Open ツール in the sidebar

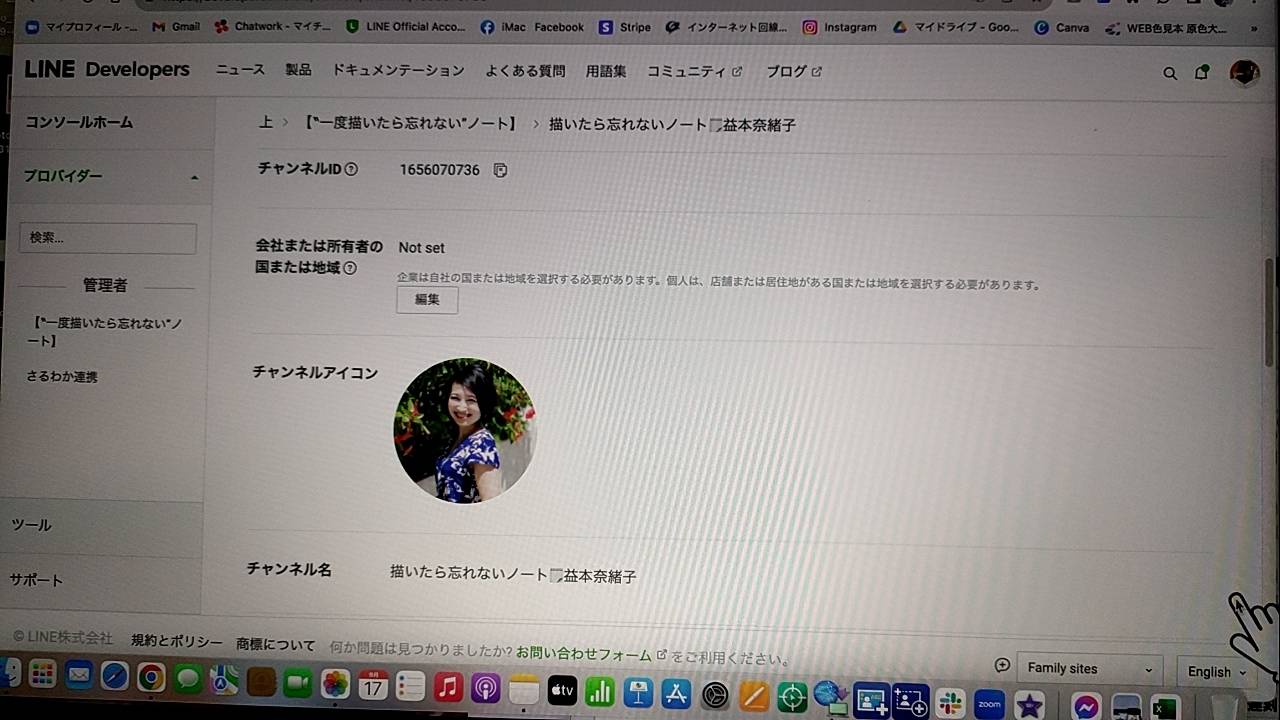(x=31, y=525)
